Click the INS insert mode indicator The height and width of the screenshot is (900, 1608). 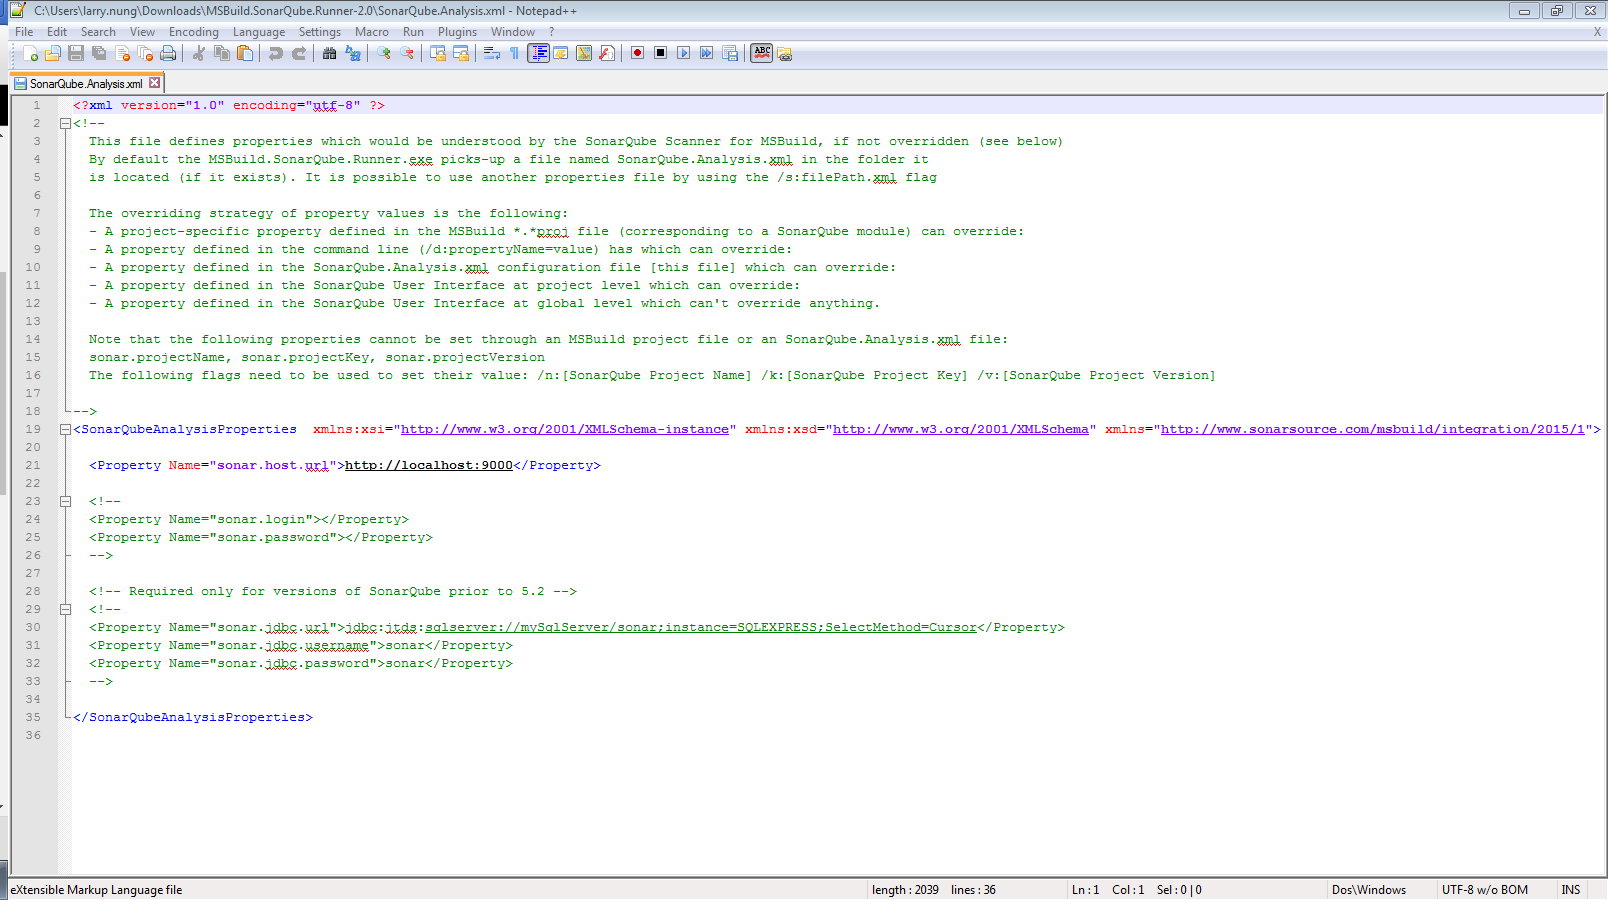[1571, 890]
